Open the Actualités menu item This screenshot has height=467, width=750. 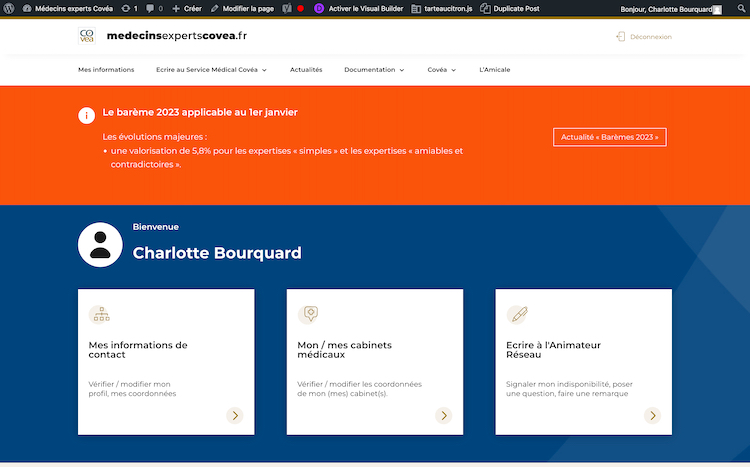pyautogui.click(x=306, y=70)
